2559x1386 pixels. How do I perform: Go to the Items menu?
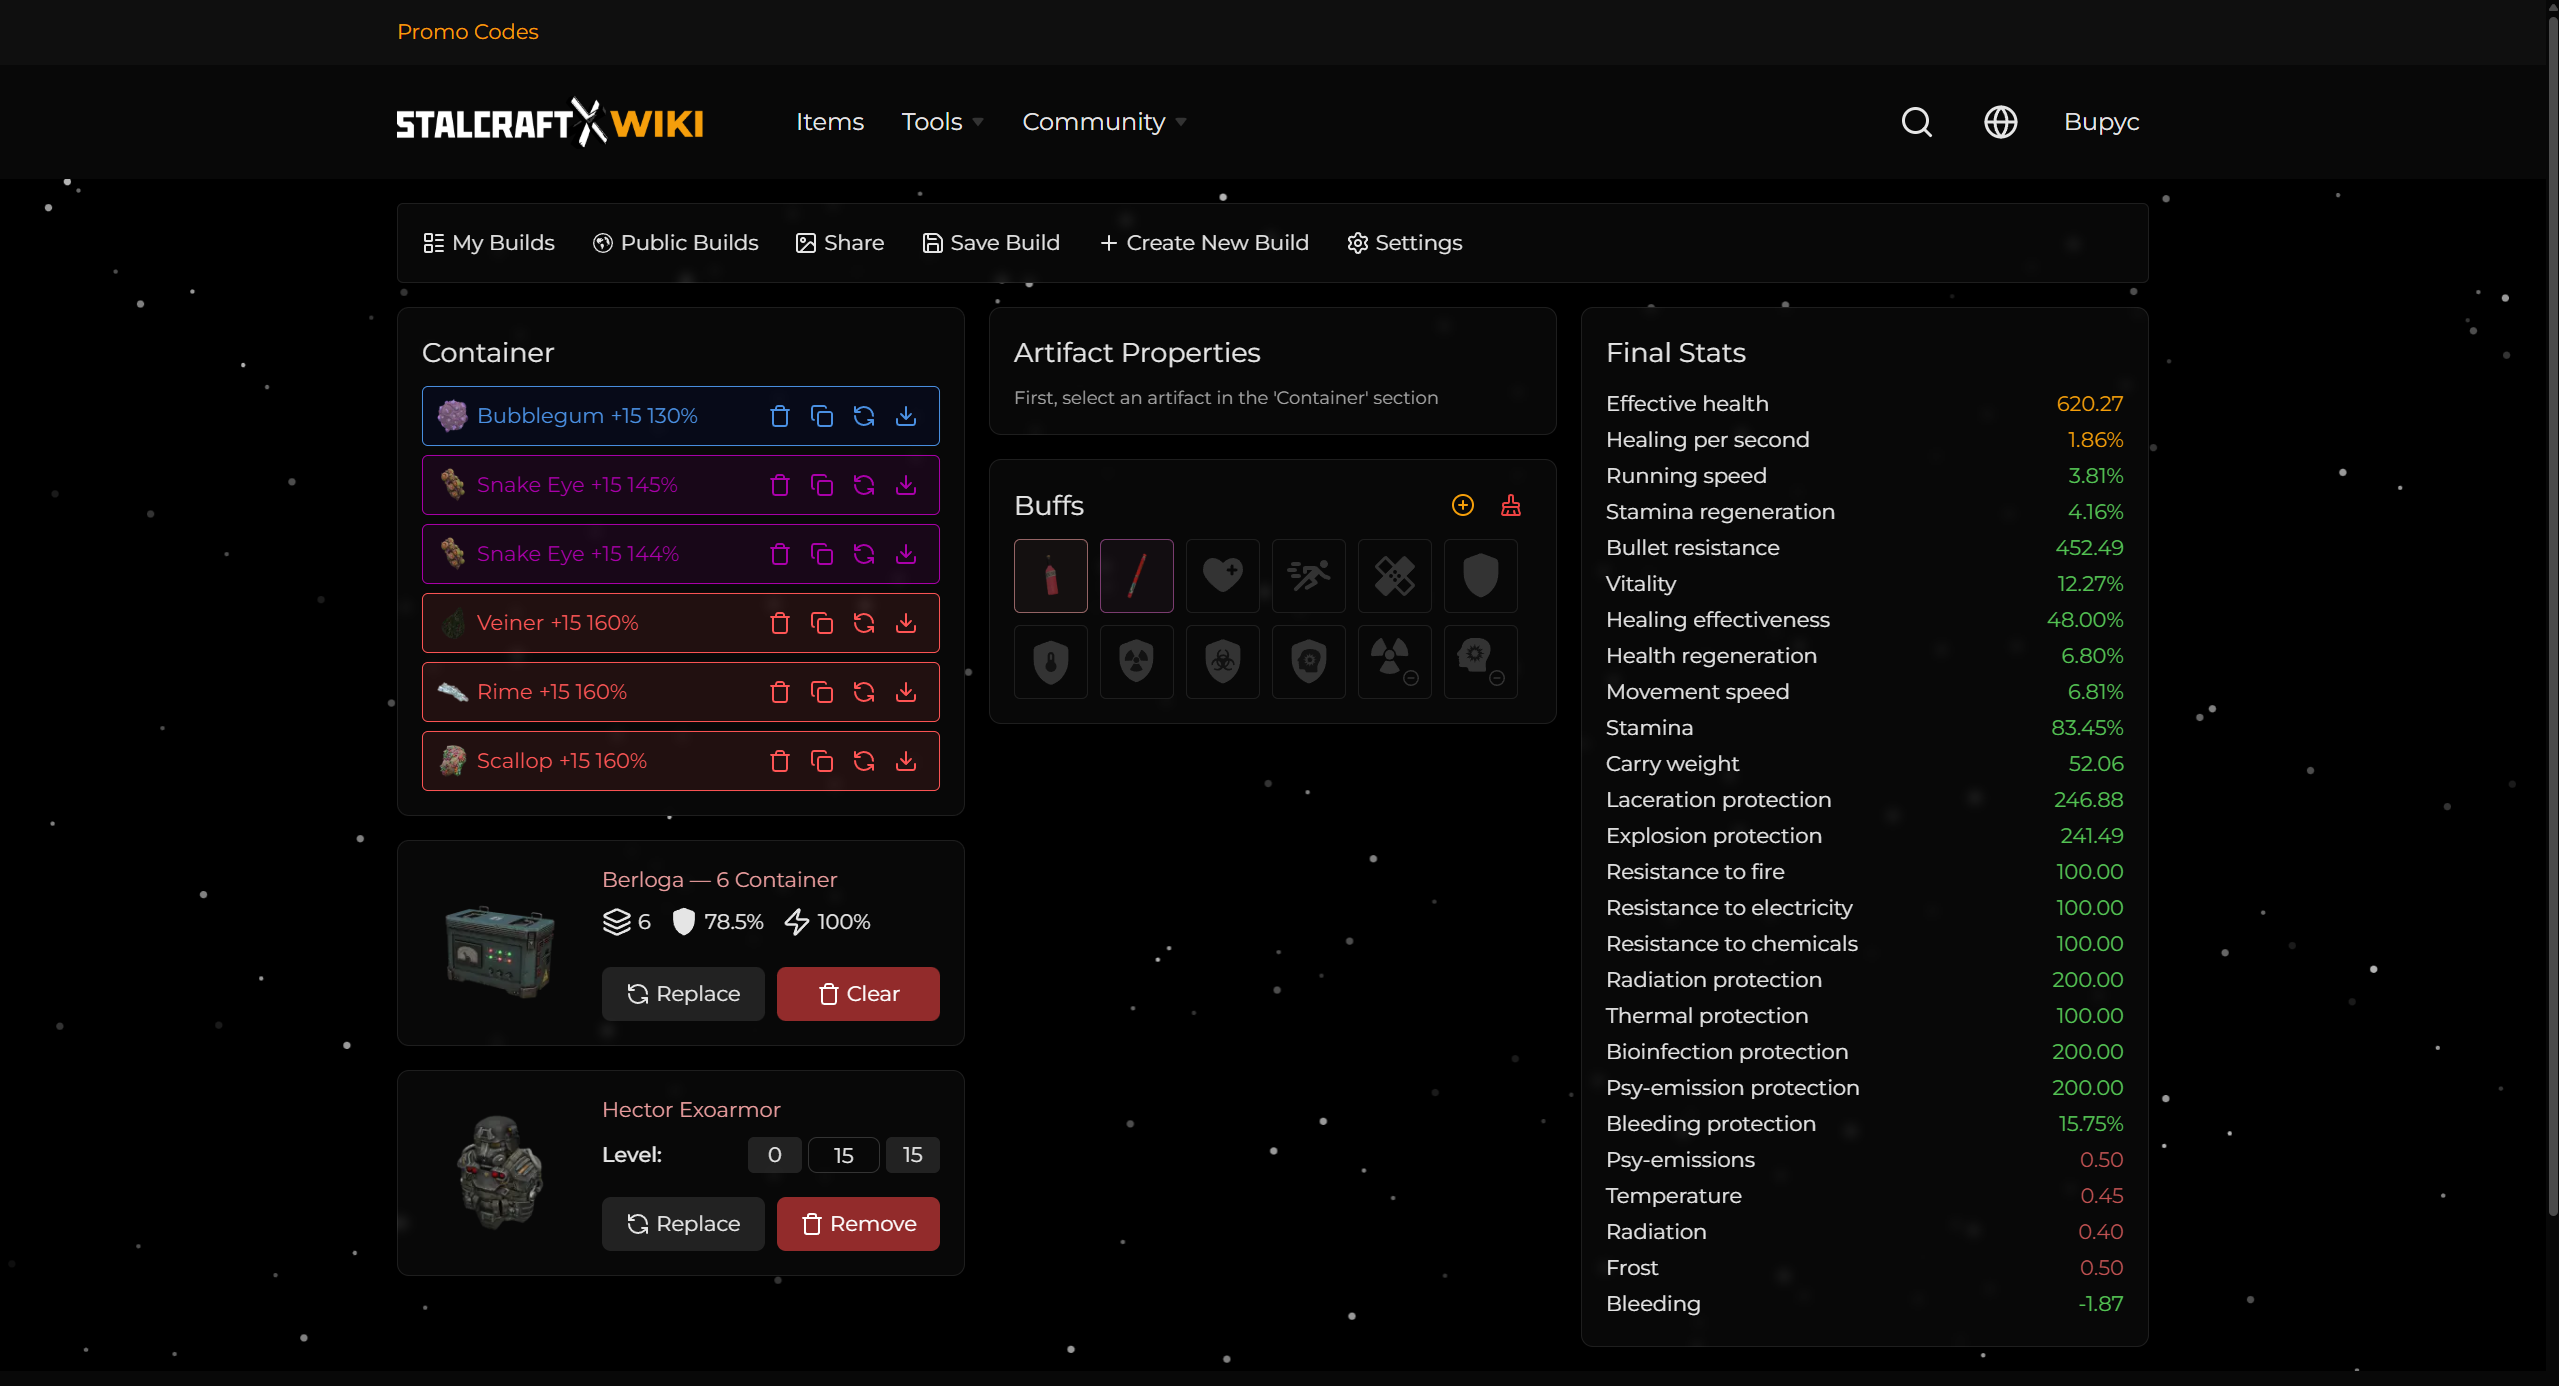[829, 122]
